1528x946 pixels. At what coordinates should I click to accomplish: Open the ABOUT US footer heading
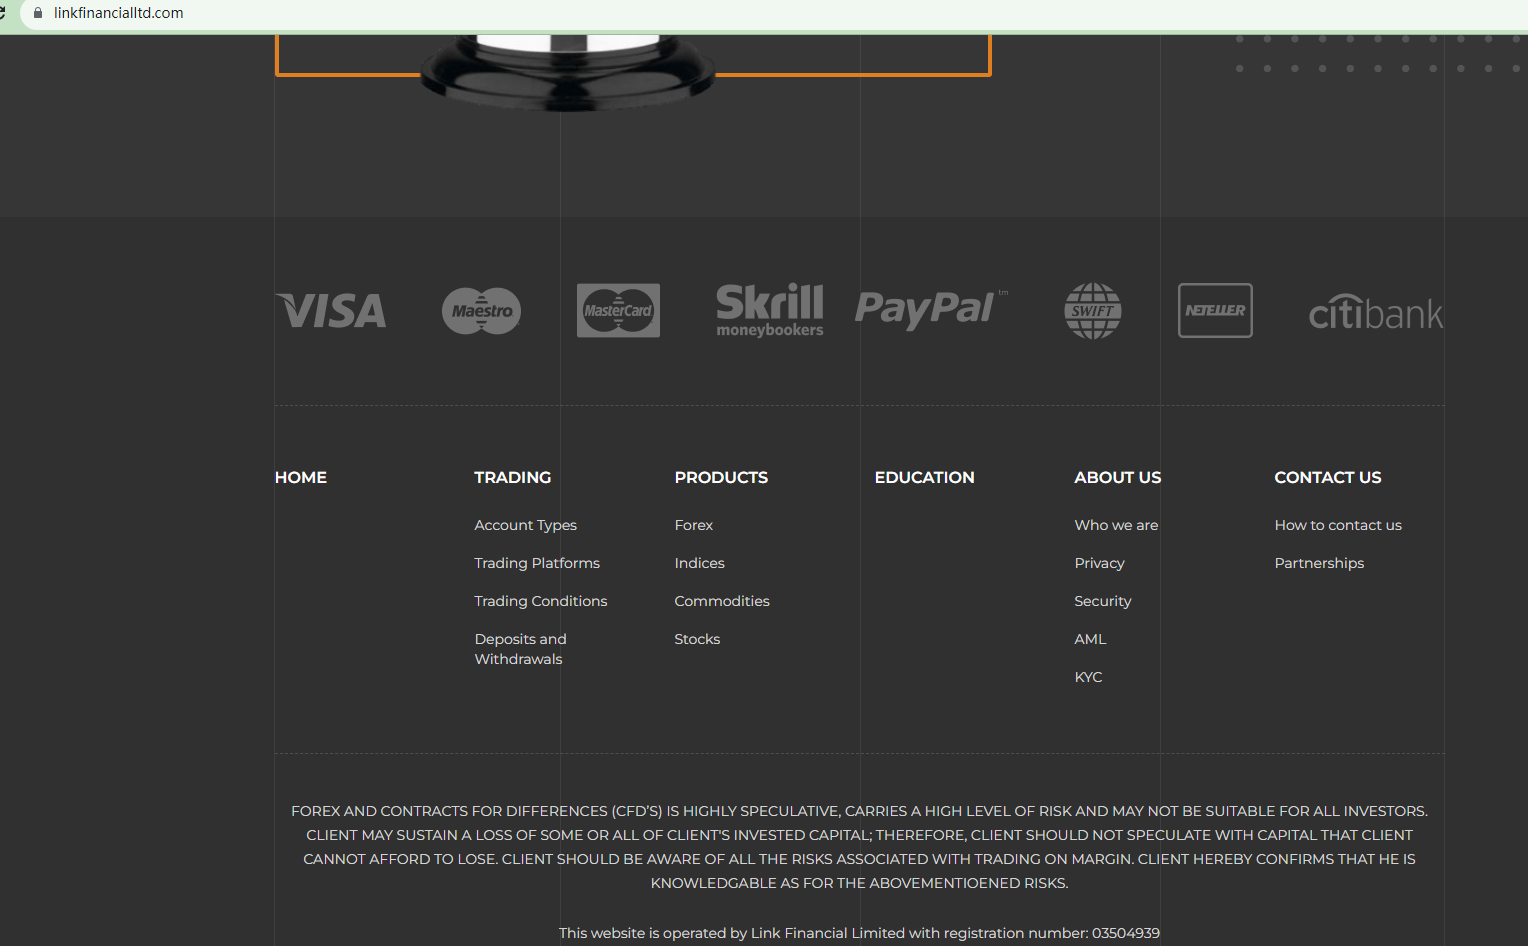click(1118, 478)
